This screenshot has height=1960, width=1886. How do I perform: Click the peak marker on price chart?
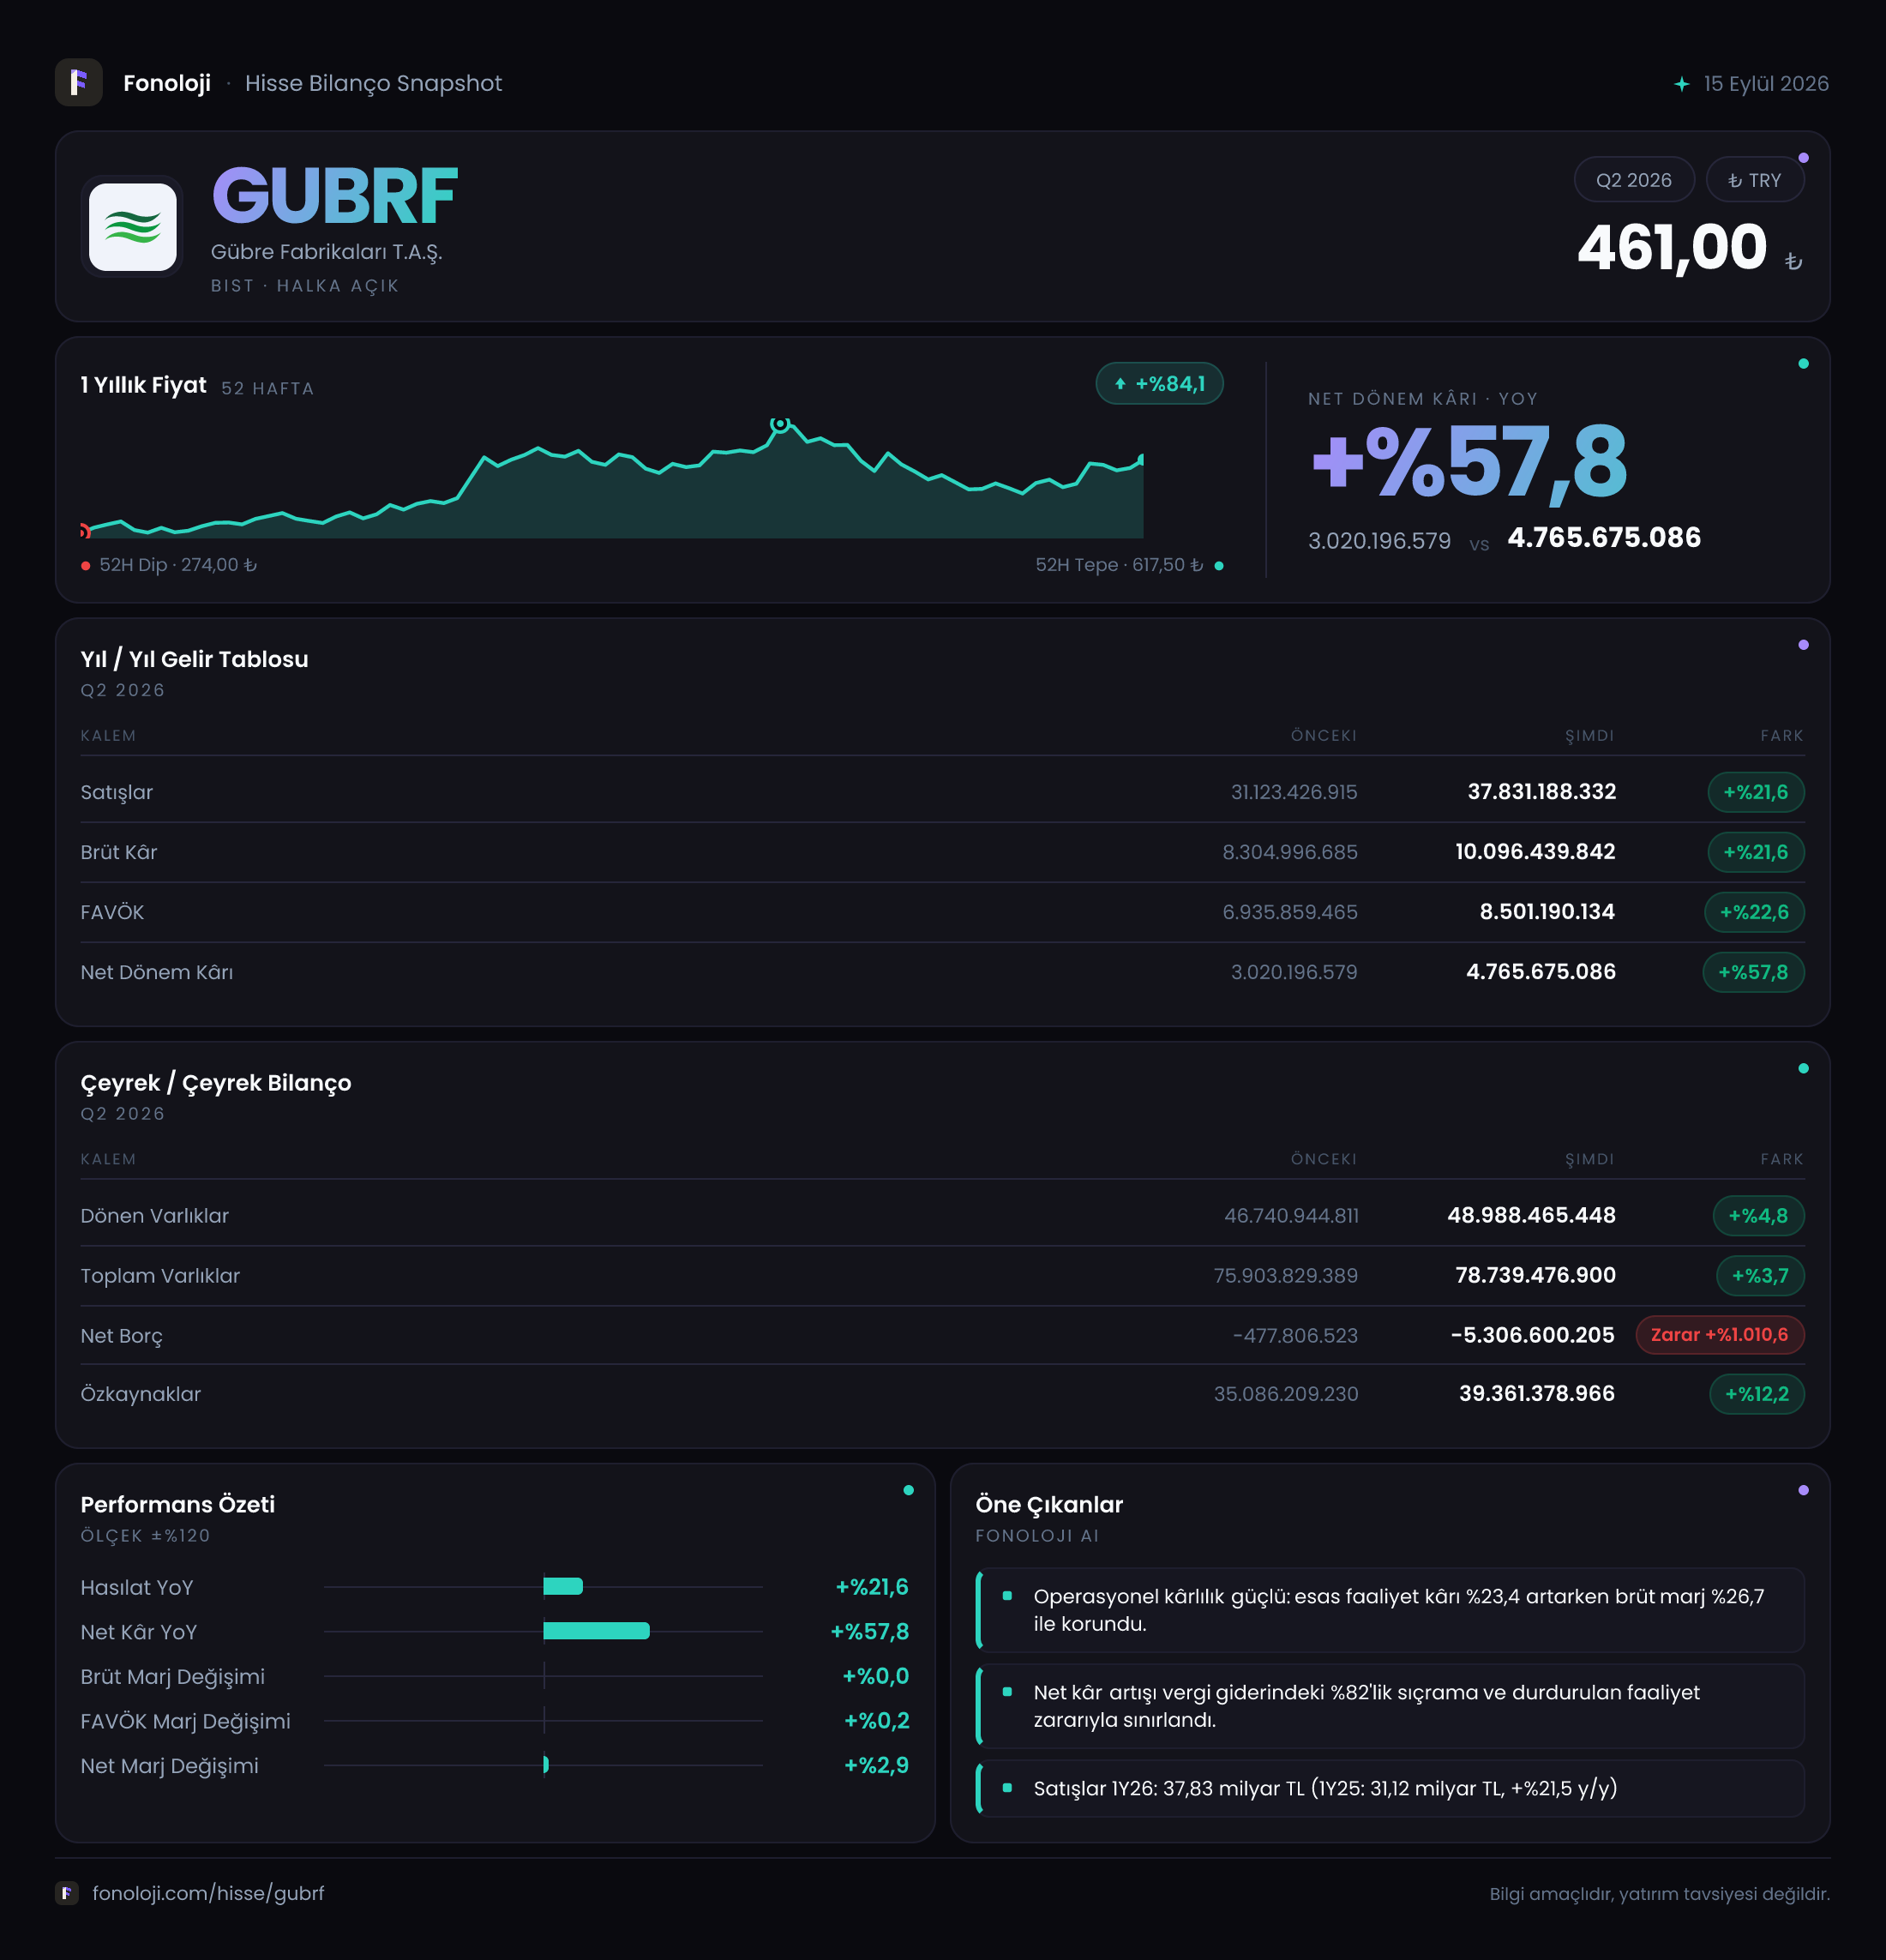(780, 424)
